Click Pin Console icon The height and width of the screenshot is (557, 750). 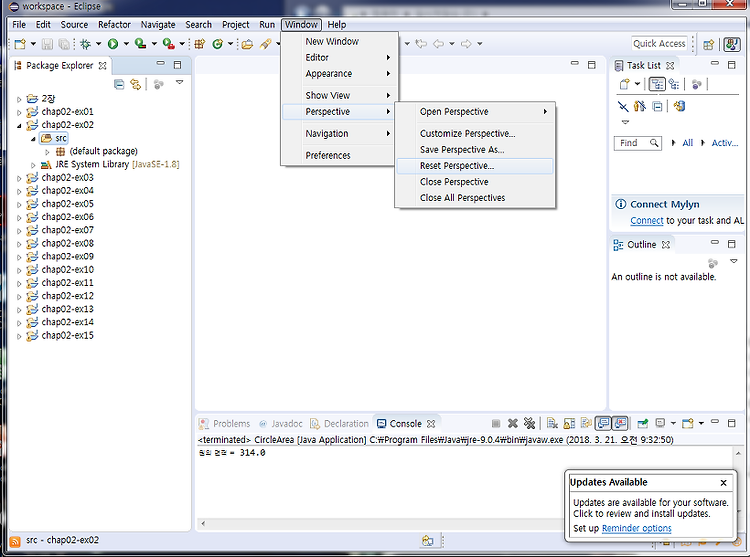pos(643,423)
